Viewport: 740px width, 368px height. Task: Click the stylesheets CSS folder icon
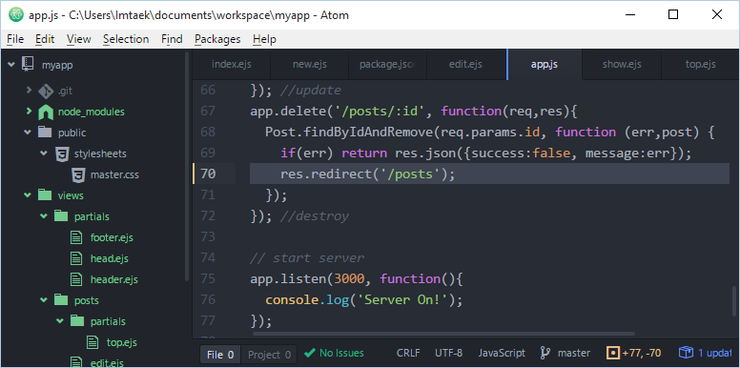pyautogui.click(x=61, y=153)
